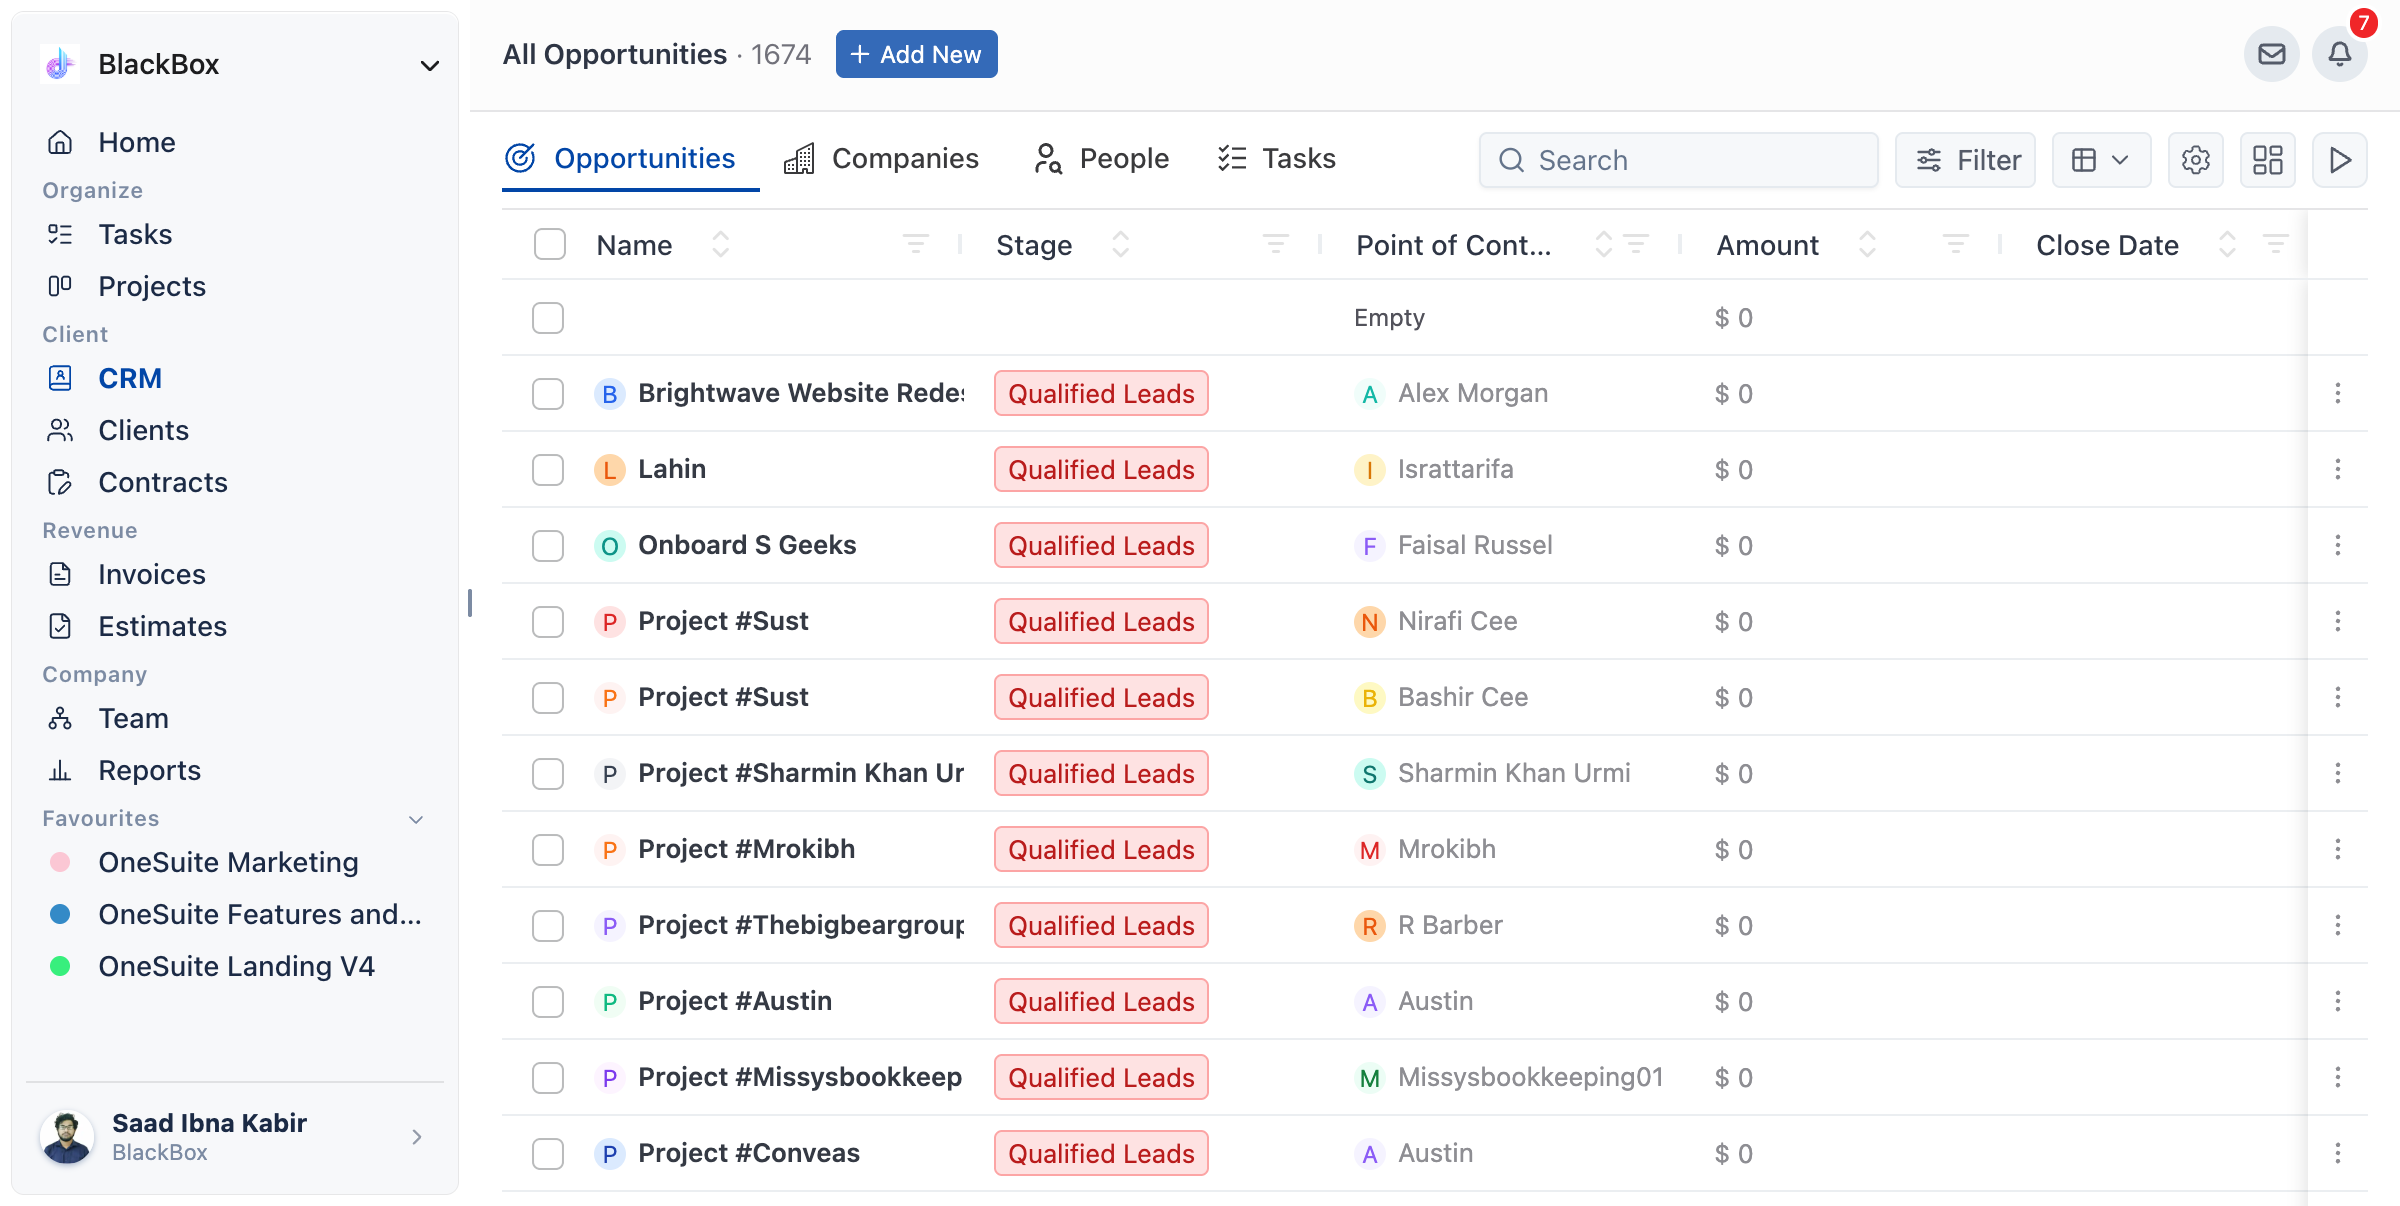
Task: Open the Filter button
Action: (x=1965, y=160)
